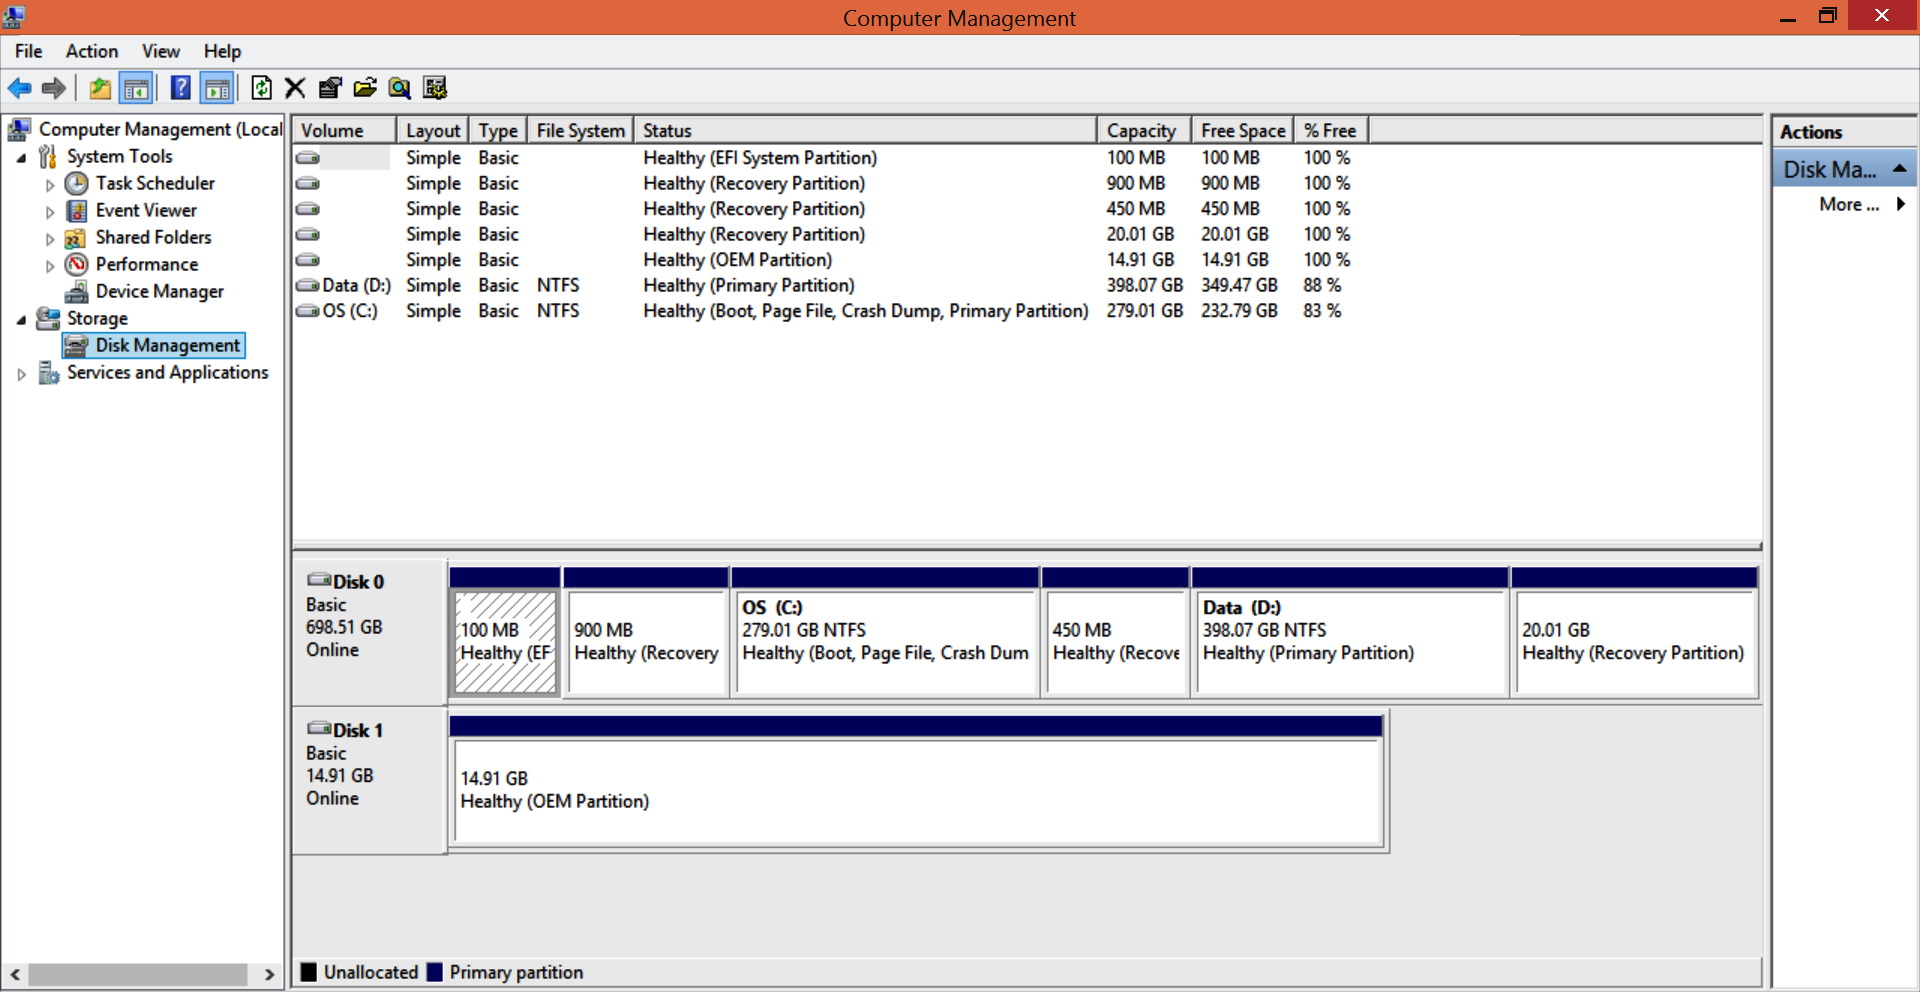Click the Properties toolbar icon
This screenshot has height=992, width=1920.
(330, 88)
